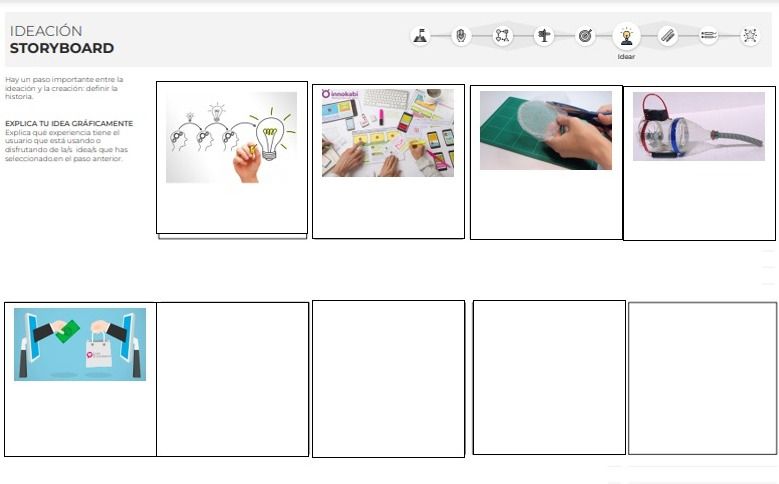
Task: Click the paragraph starting 'Explica qué experiencia'
Action: pos(67,146)
